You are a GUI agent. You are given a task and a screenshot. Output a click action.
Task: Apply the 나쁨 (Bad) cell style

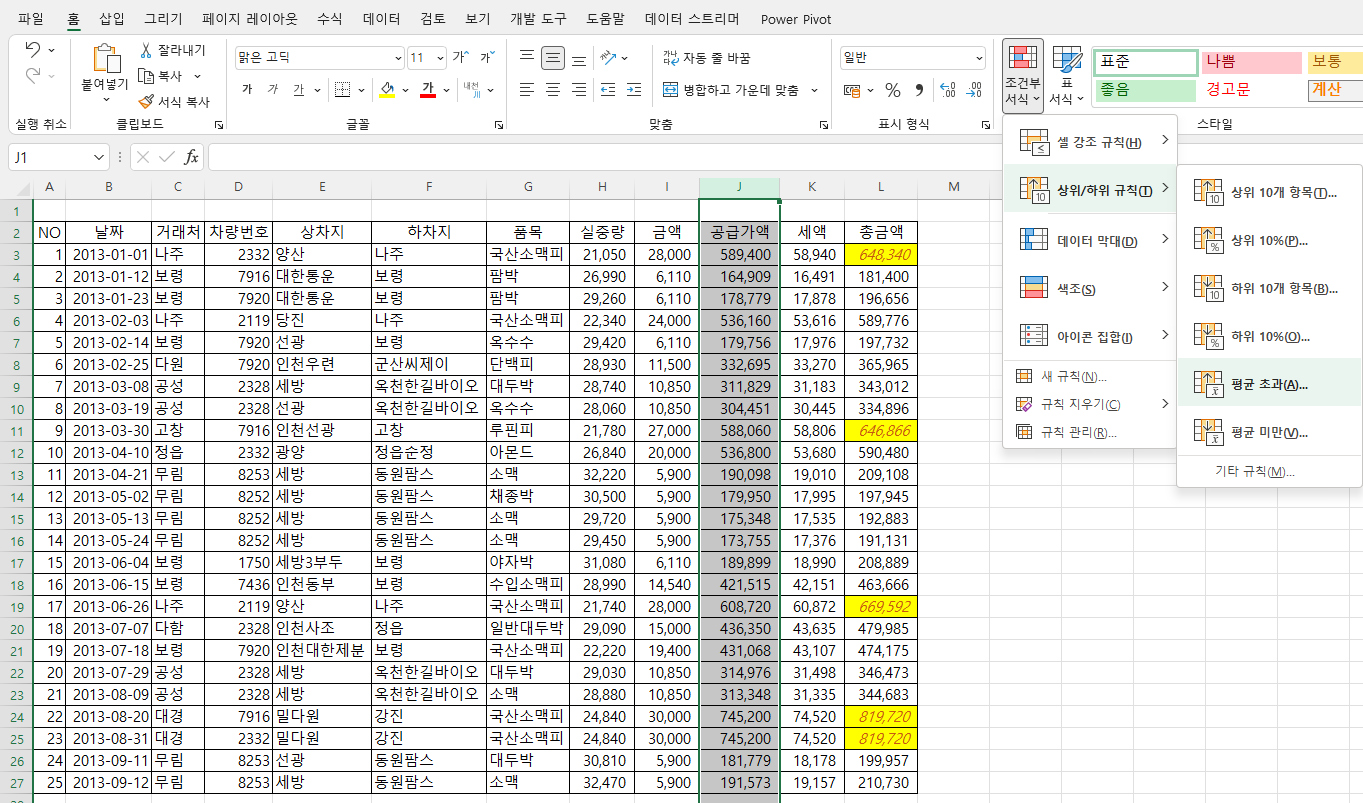tap(1250, 61)
